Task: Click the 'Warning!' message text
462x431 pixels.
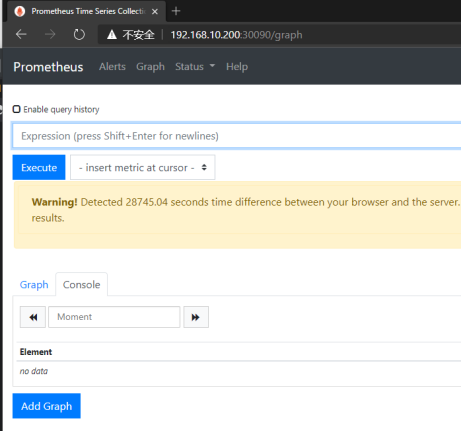Action: (x=55, y=202)
